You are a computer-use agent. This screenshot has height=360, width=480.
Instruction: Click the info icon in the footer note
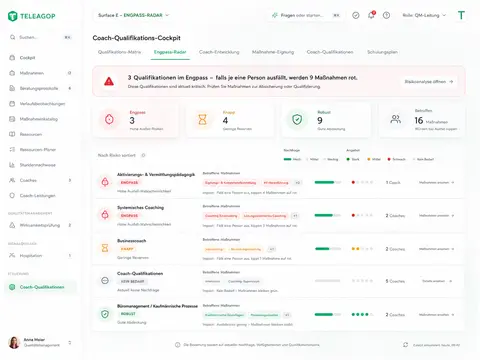click(x=178, y=345)
